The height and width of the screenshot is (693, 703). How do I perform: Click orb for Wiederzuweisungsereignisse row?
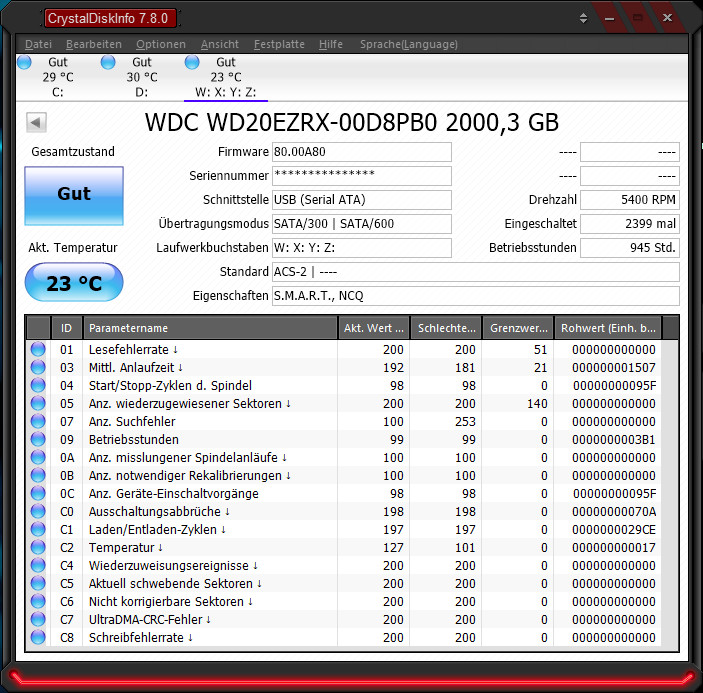38,565
